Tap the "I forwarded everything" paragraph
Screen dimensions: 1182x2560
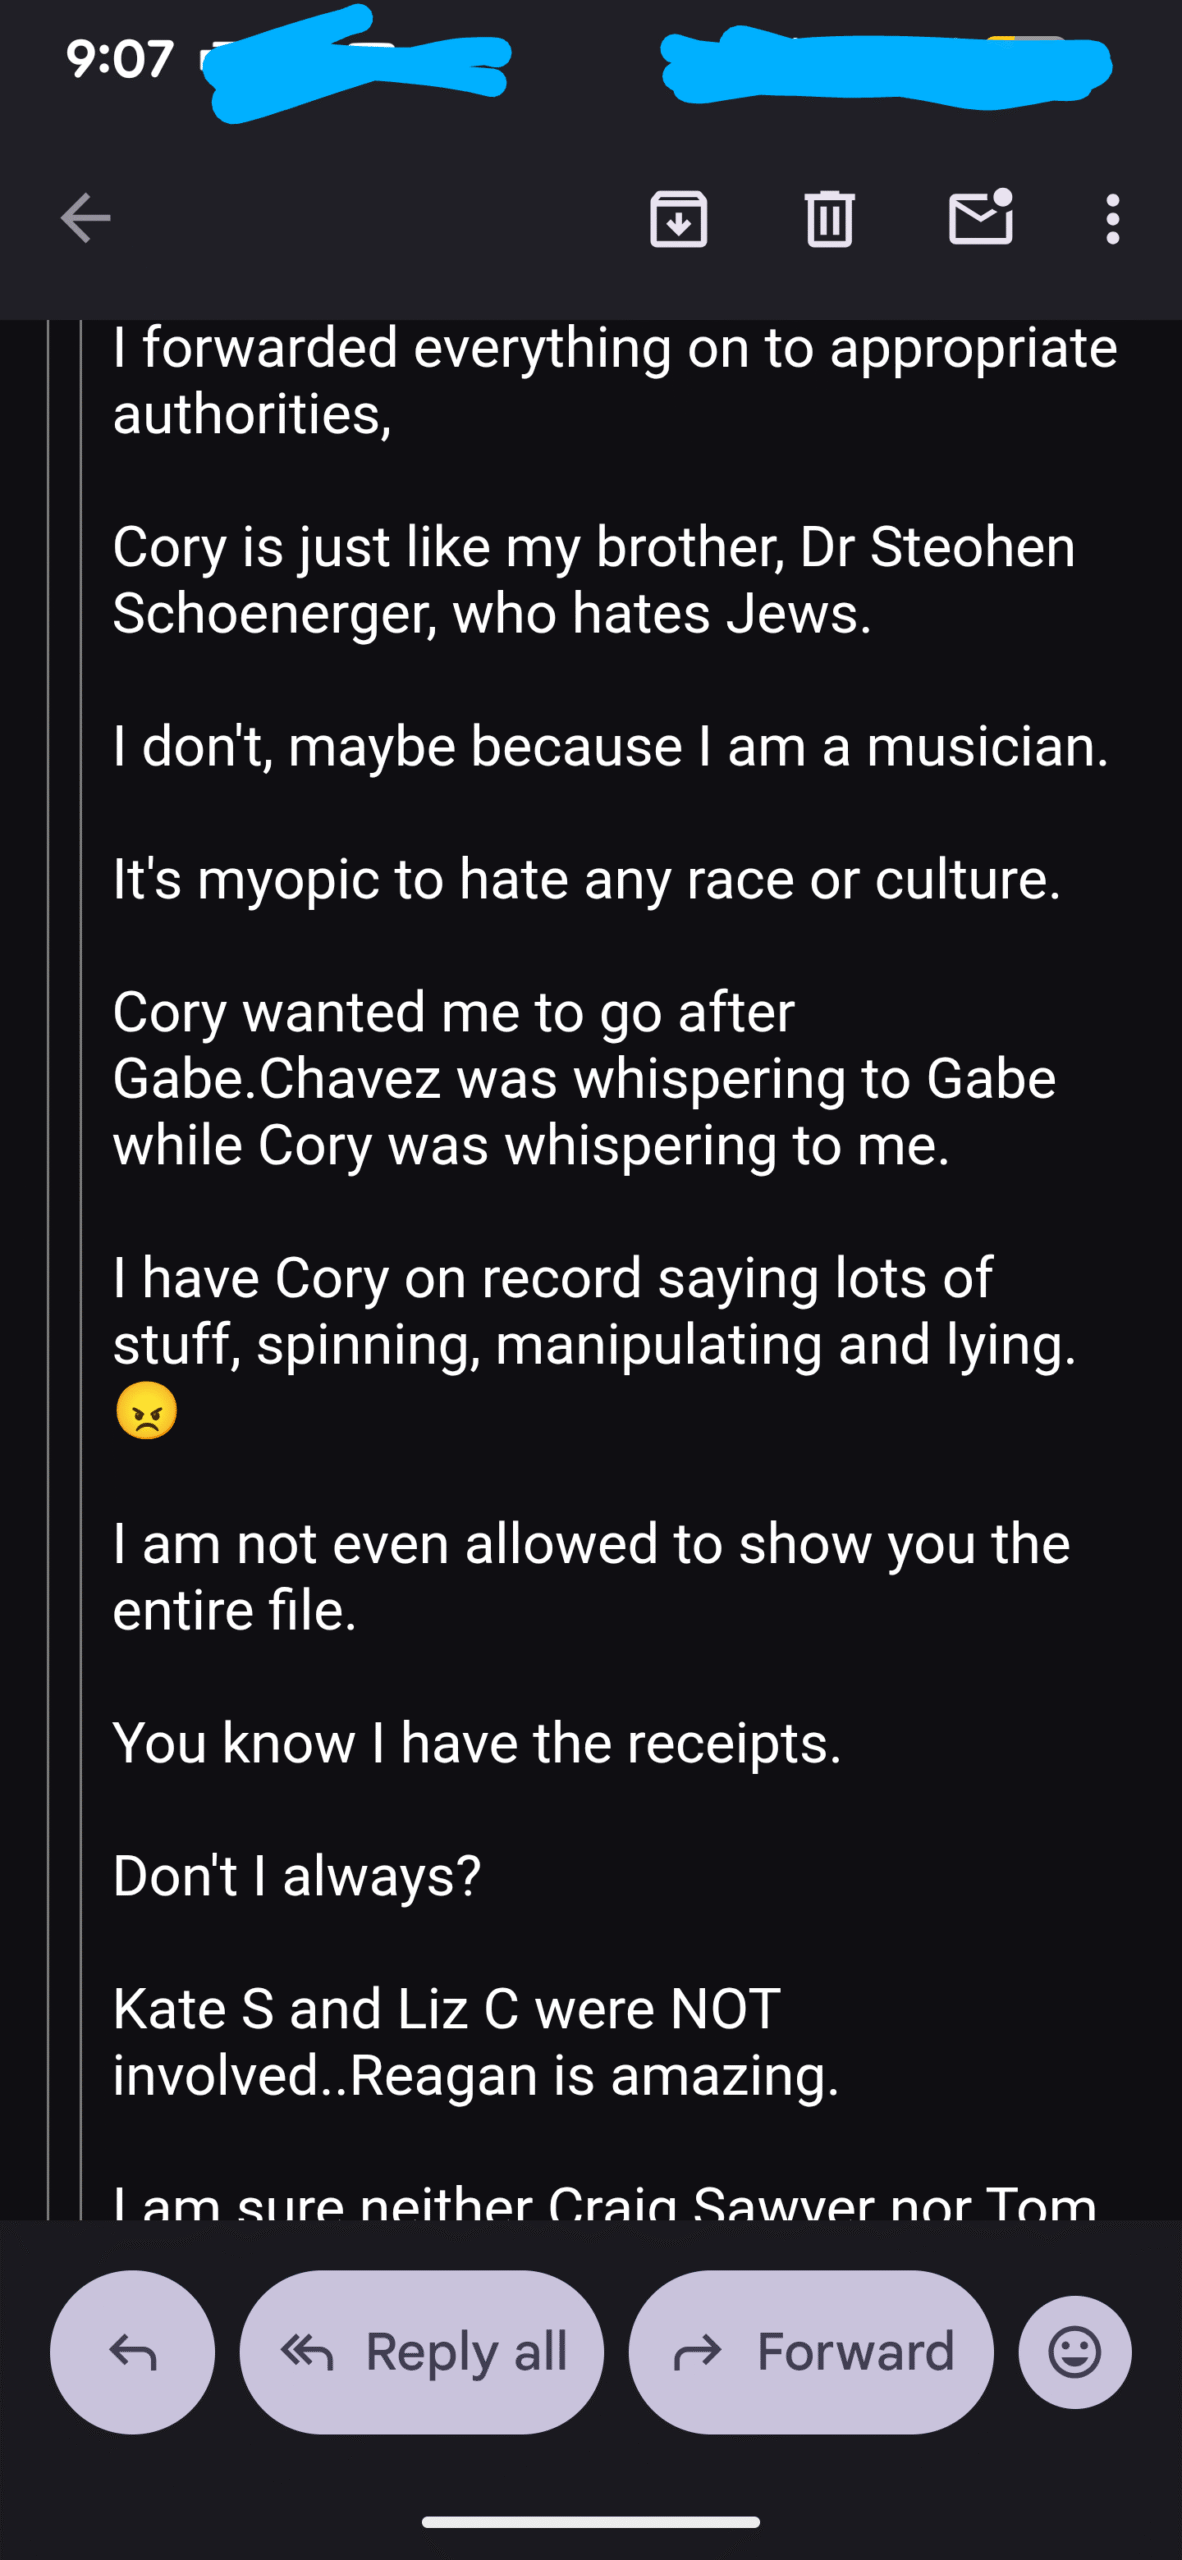pos(614,381)
